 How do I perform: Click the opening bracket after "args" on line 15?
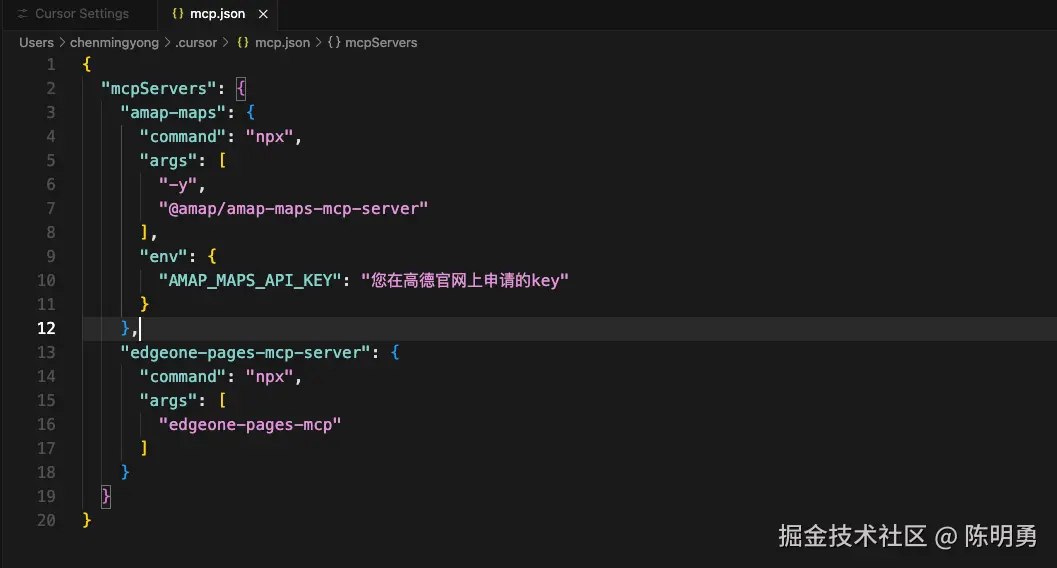[222, 400]
